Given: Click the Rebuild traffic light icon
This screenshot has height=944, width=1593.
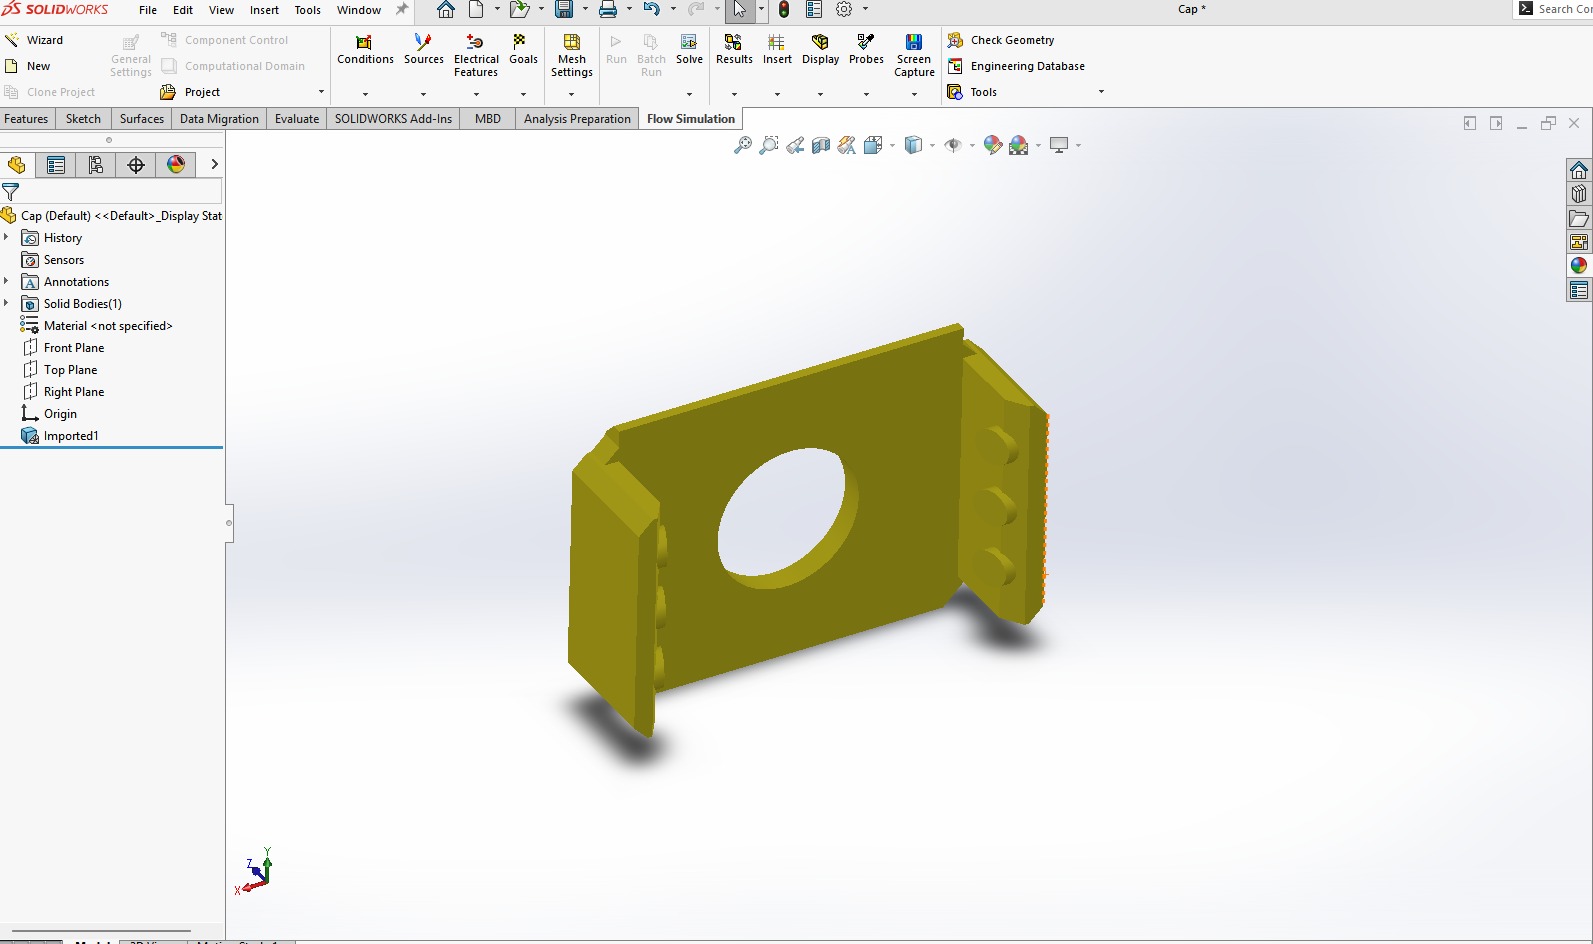Looking at the screenshot, I should [x=784, y=10].
